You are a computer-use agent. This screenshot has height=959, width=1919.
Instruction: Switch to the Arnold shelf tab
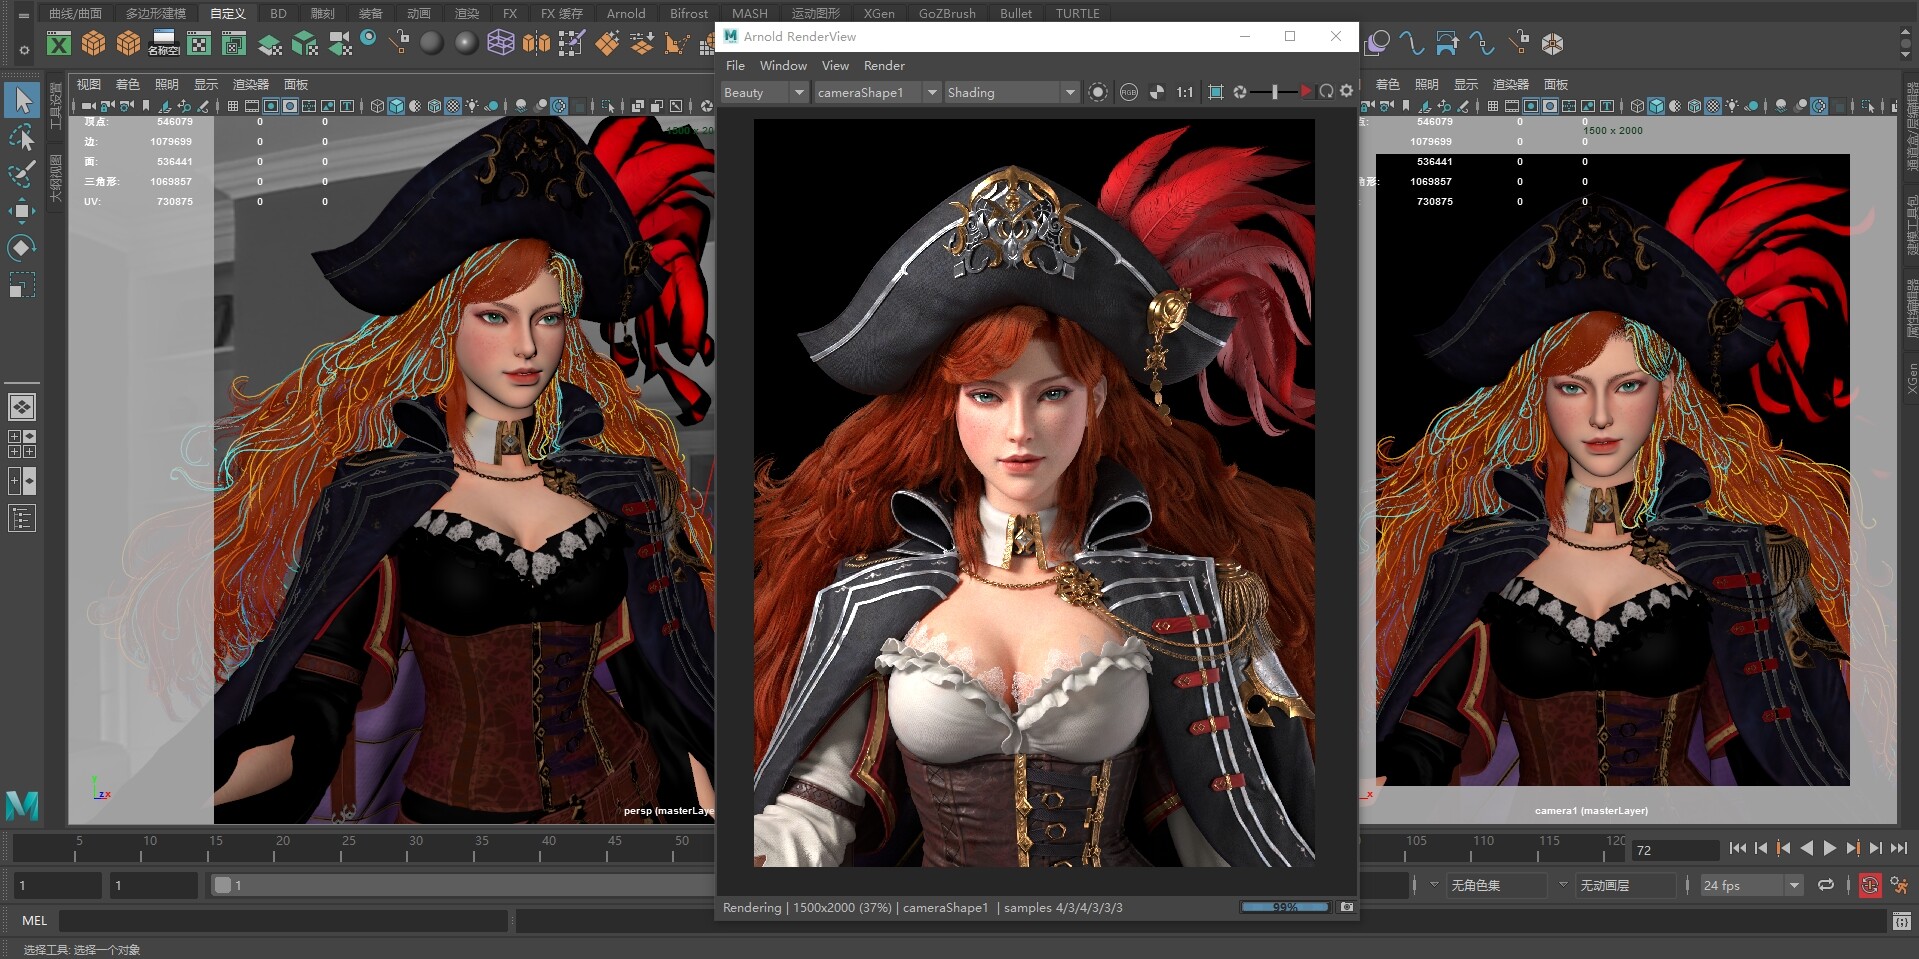(x=626, y=13)
